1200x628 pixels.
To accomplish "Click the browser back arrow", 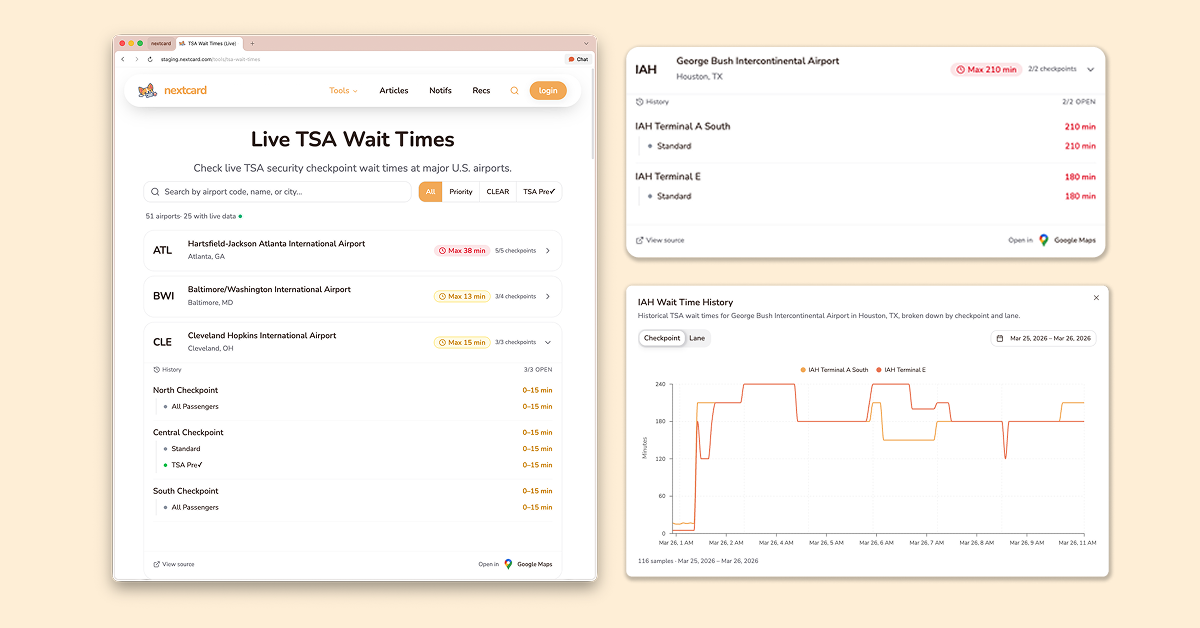I will (x=123, y=59).
